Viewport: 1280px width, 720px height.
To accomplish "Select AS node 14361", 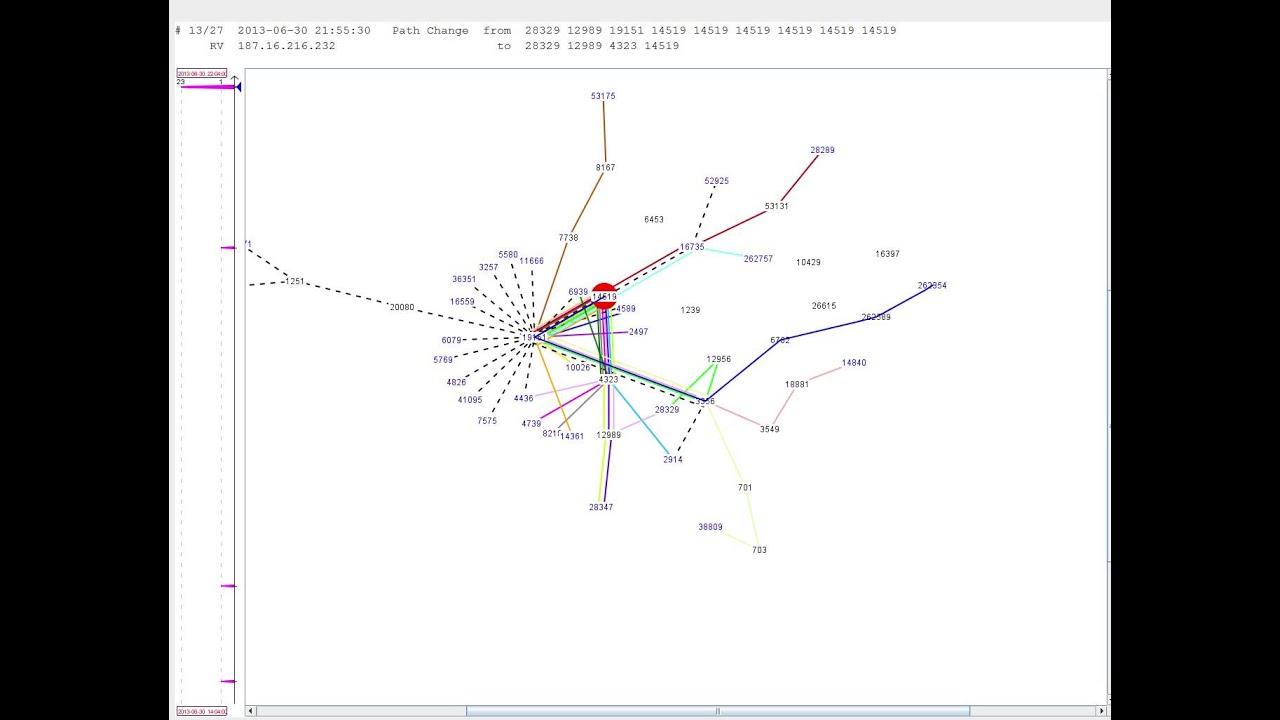I will pyautogui.click(x=572, y=436).
